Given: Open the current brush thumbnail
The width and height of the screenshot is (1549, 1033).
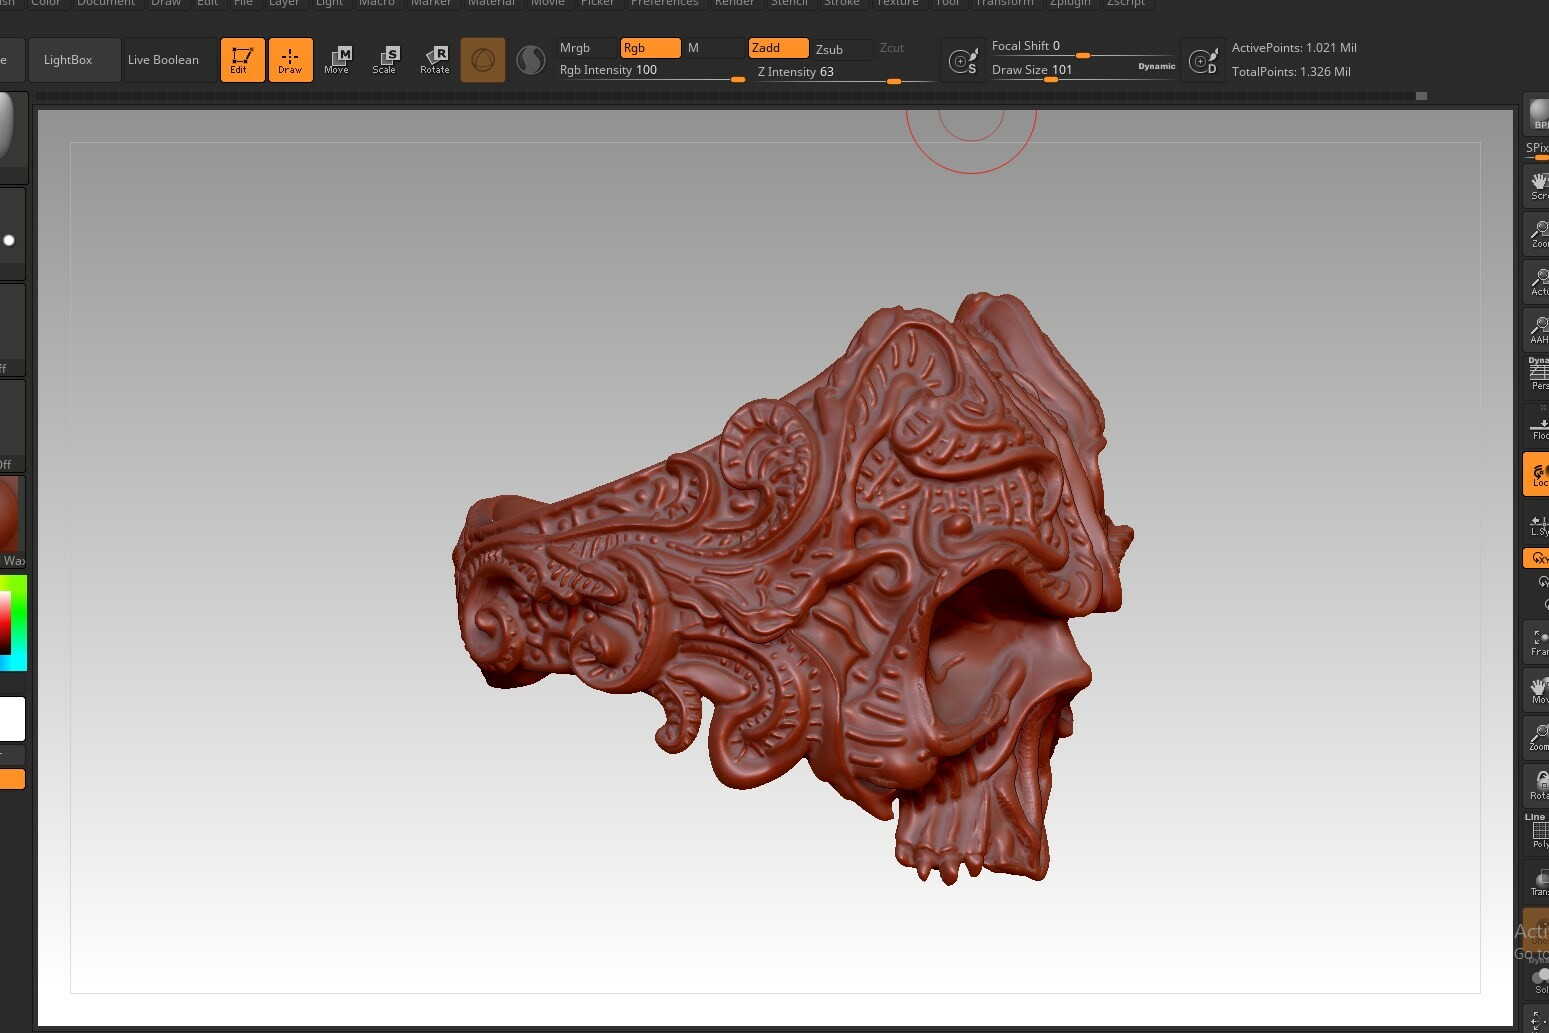Looking at the screenshot, I should pyautogui.click(x=12, y=136).
